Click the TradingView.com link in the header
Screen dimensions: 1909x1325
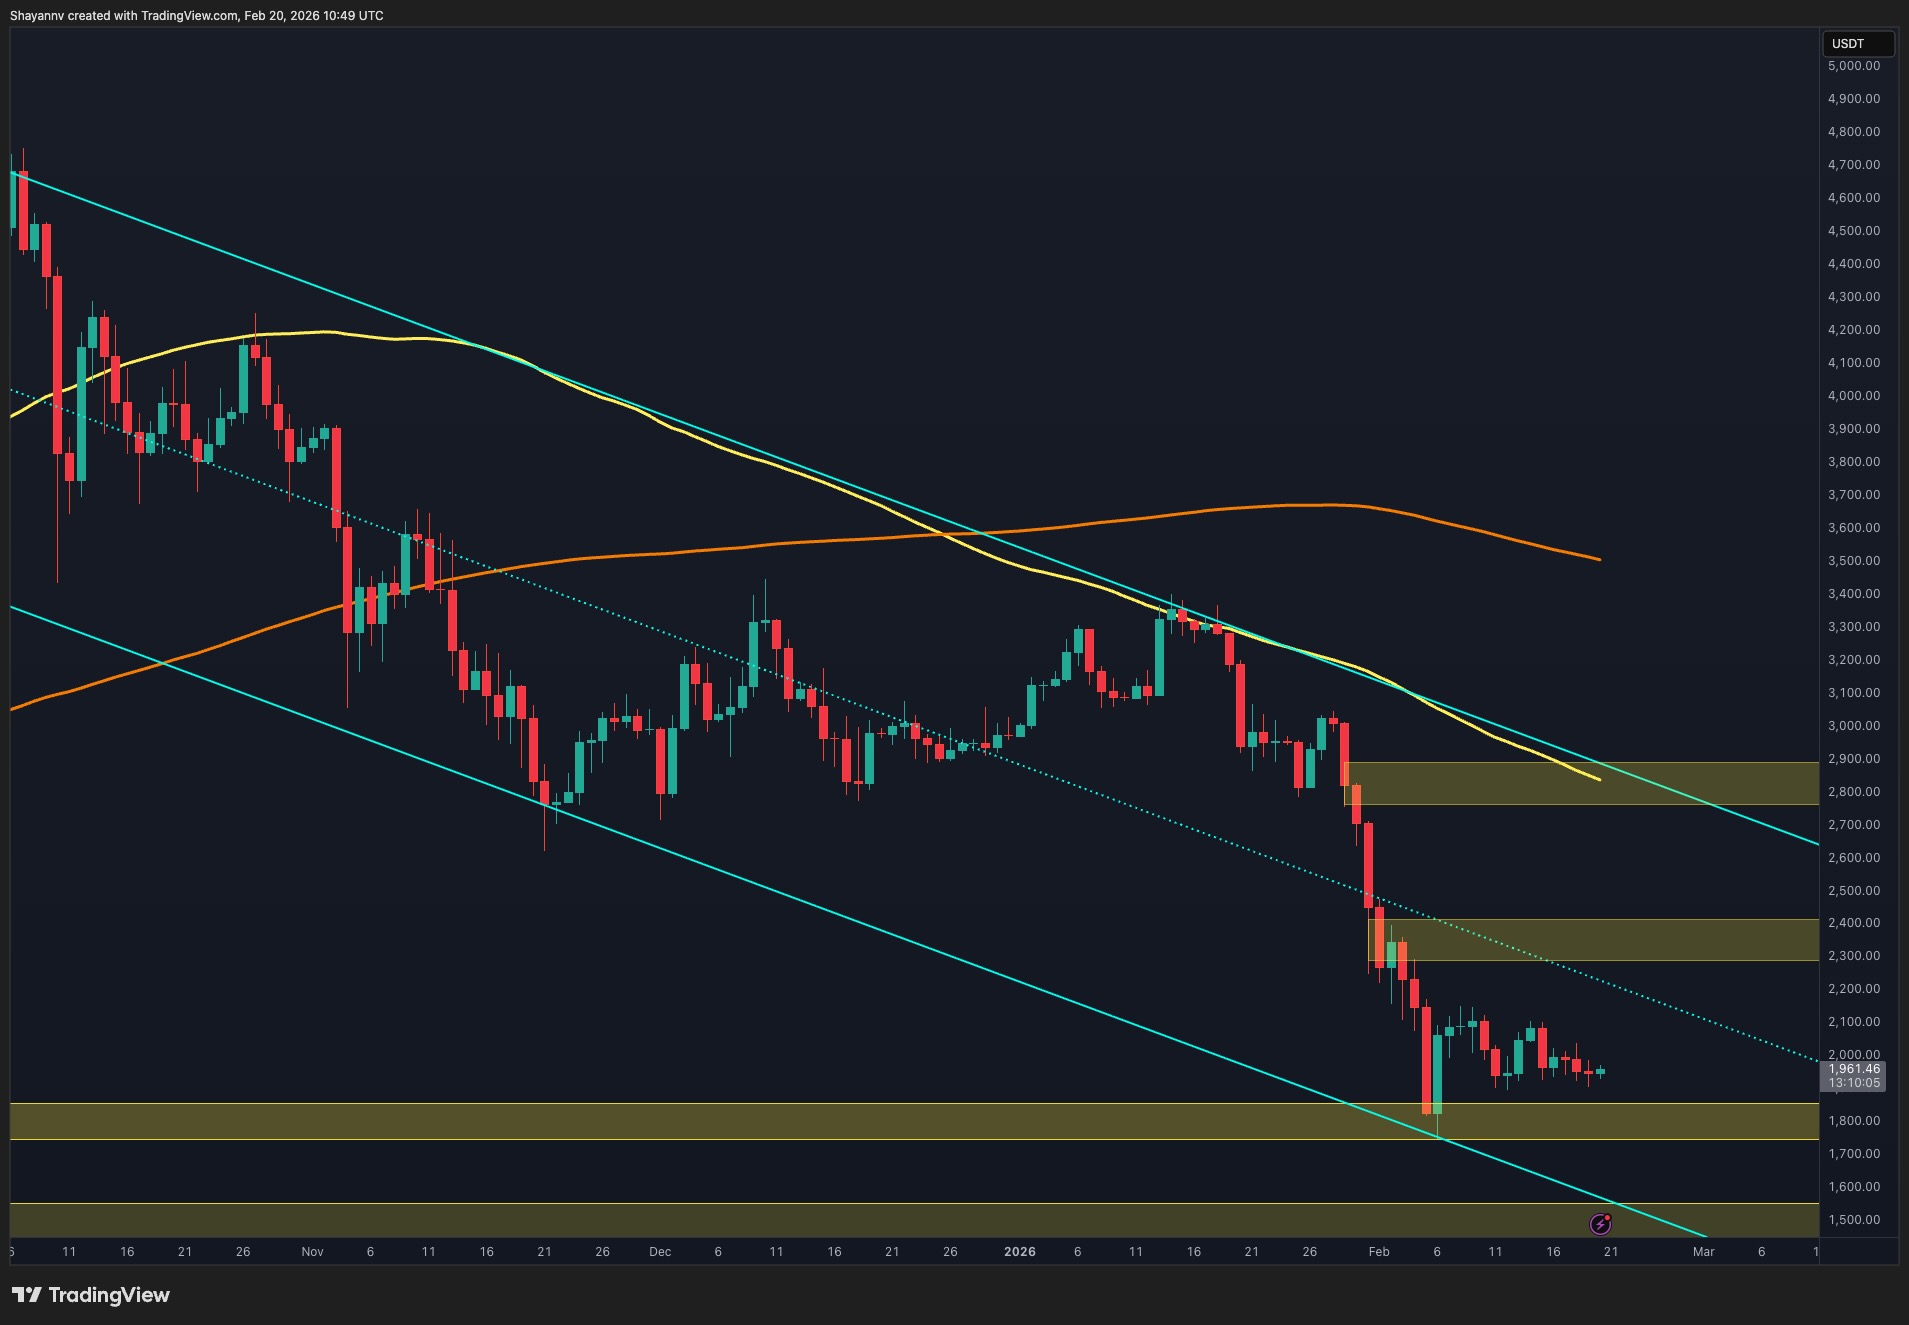tap(192, 15)
